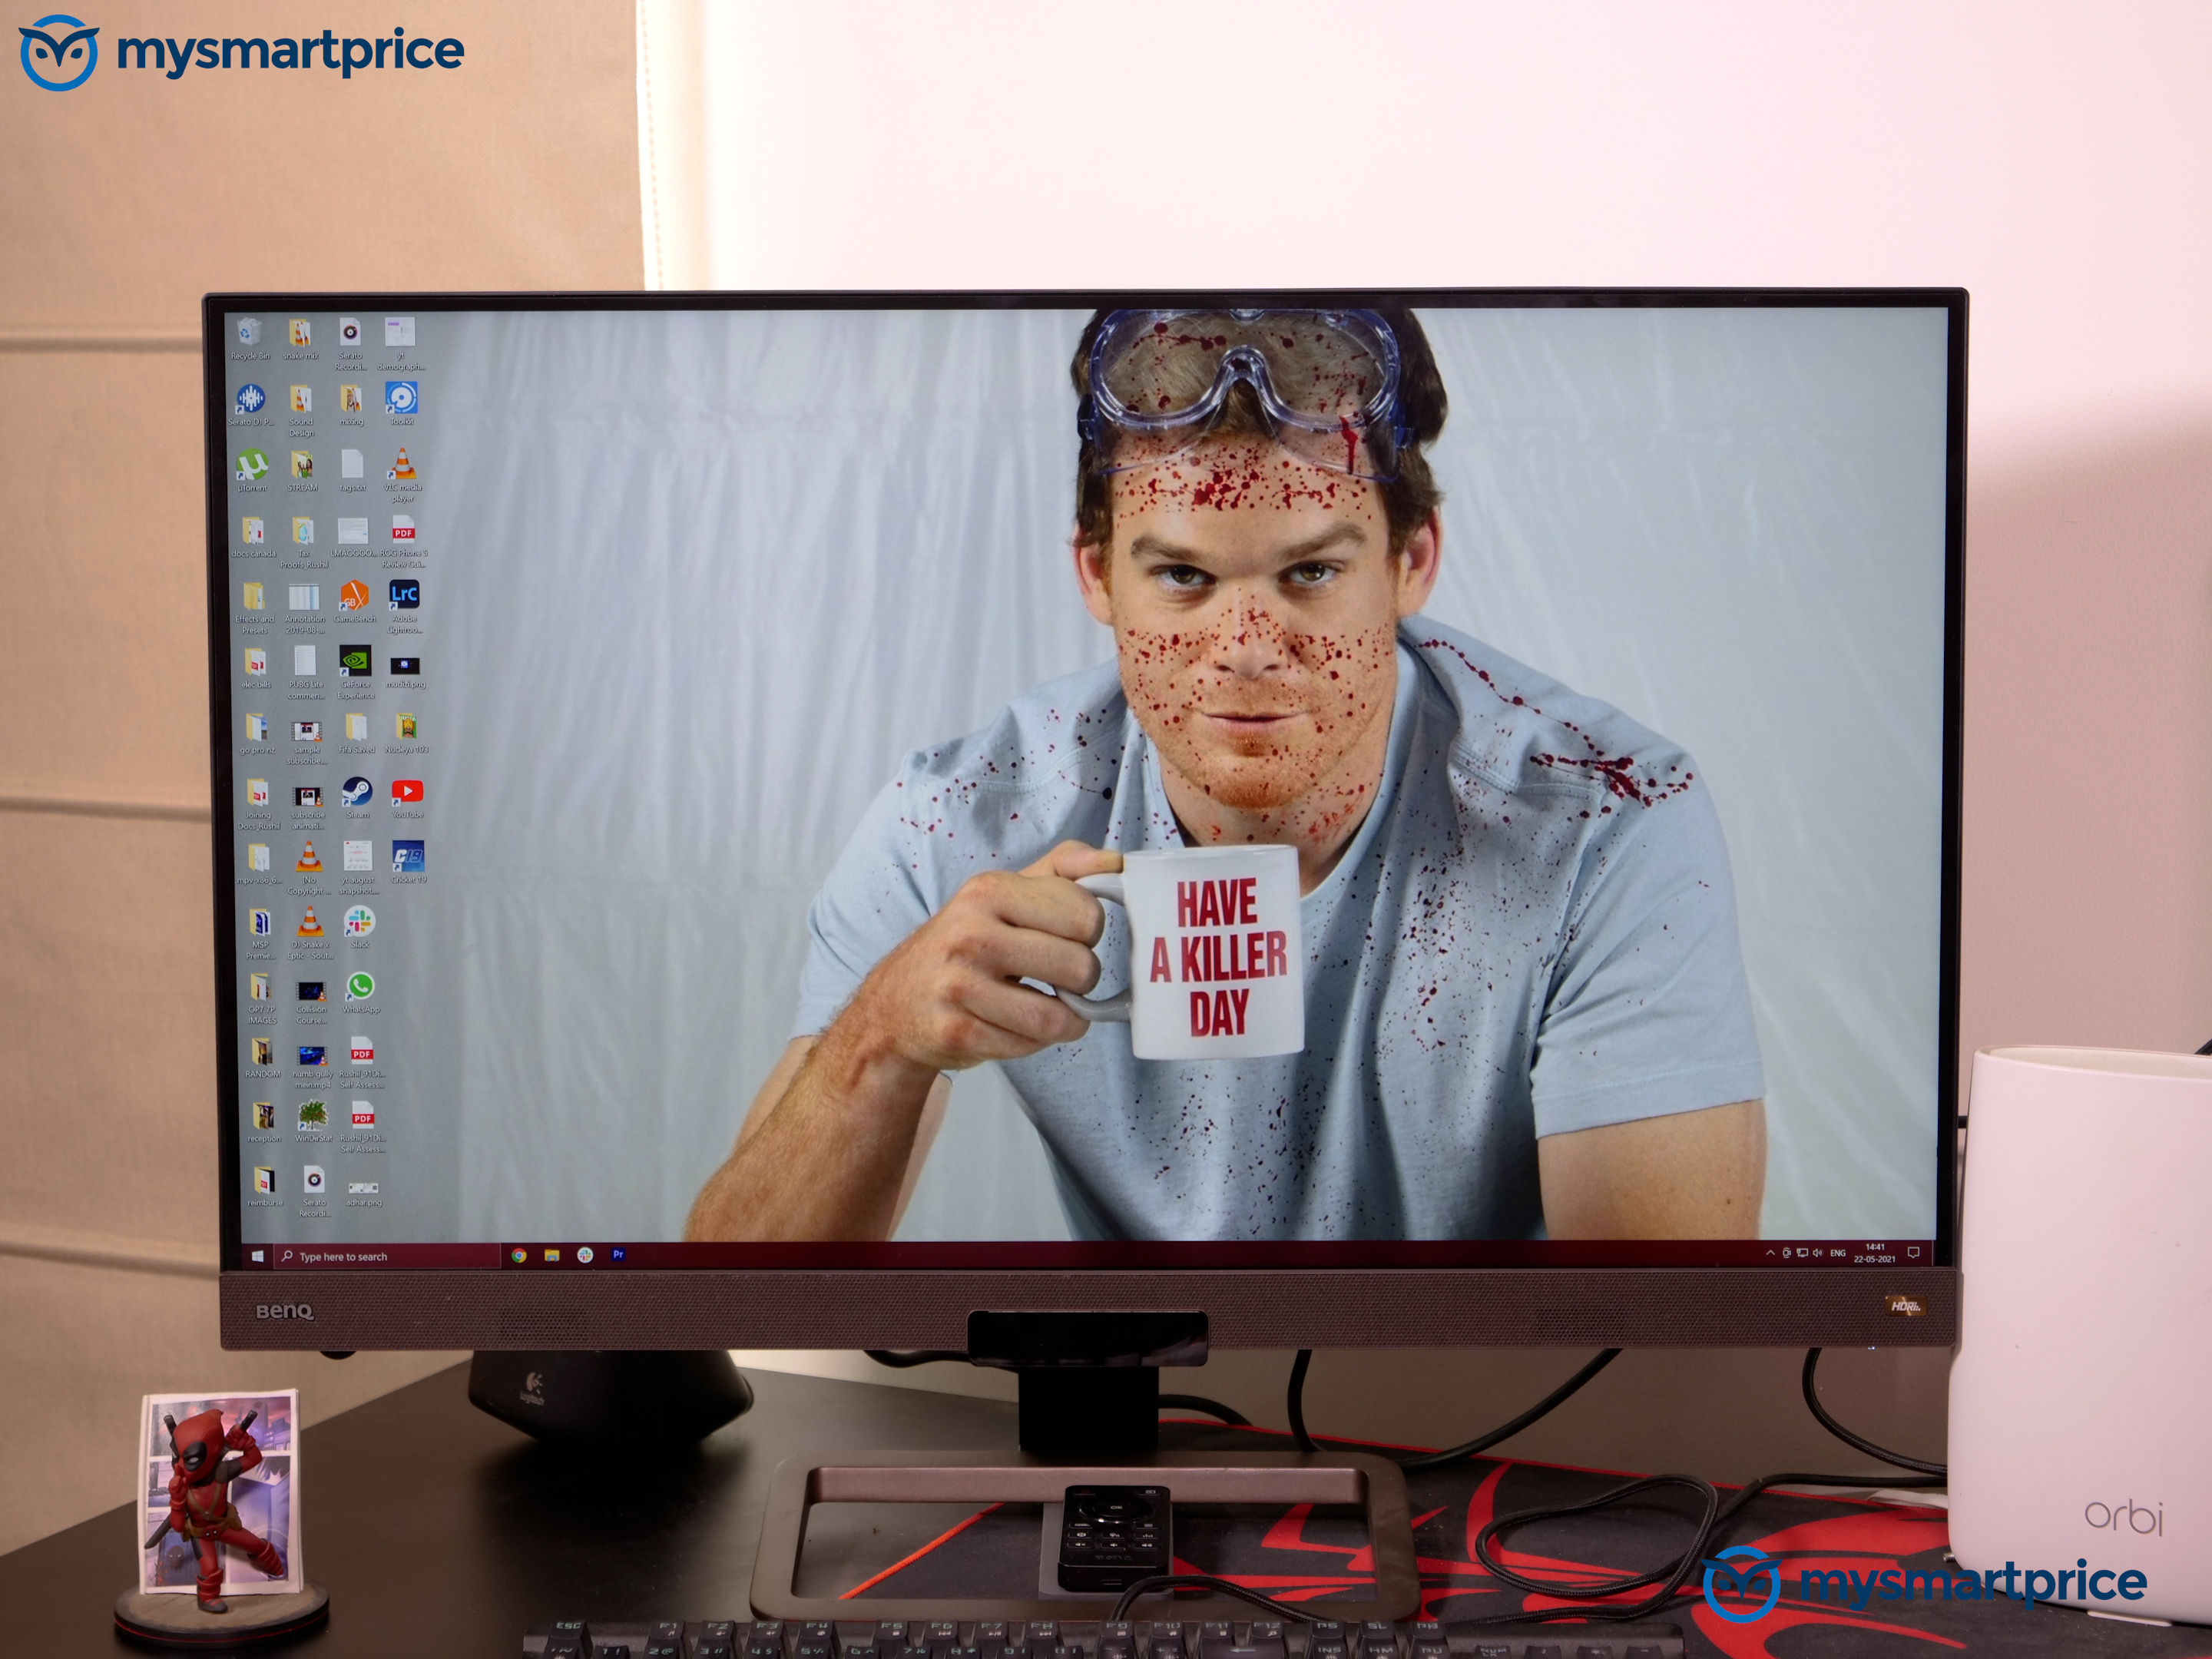Open the Fifa Saved folder
The image size is (2212, 1659).
(x=357, y=734)
